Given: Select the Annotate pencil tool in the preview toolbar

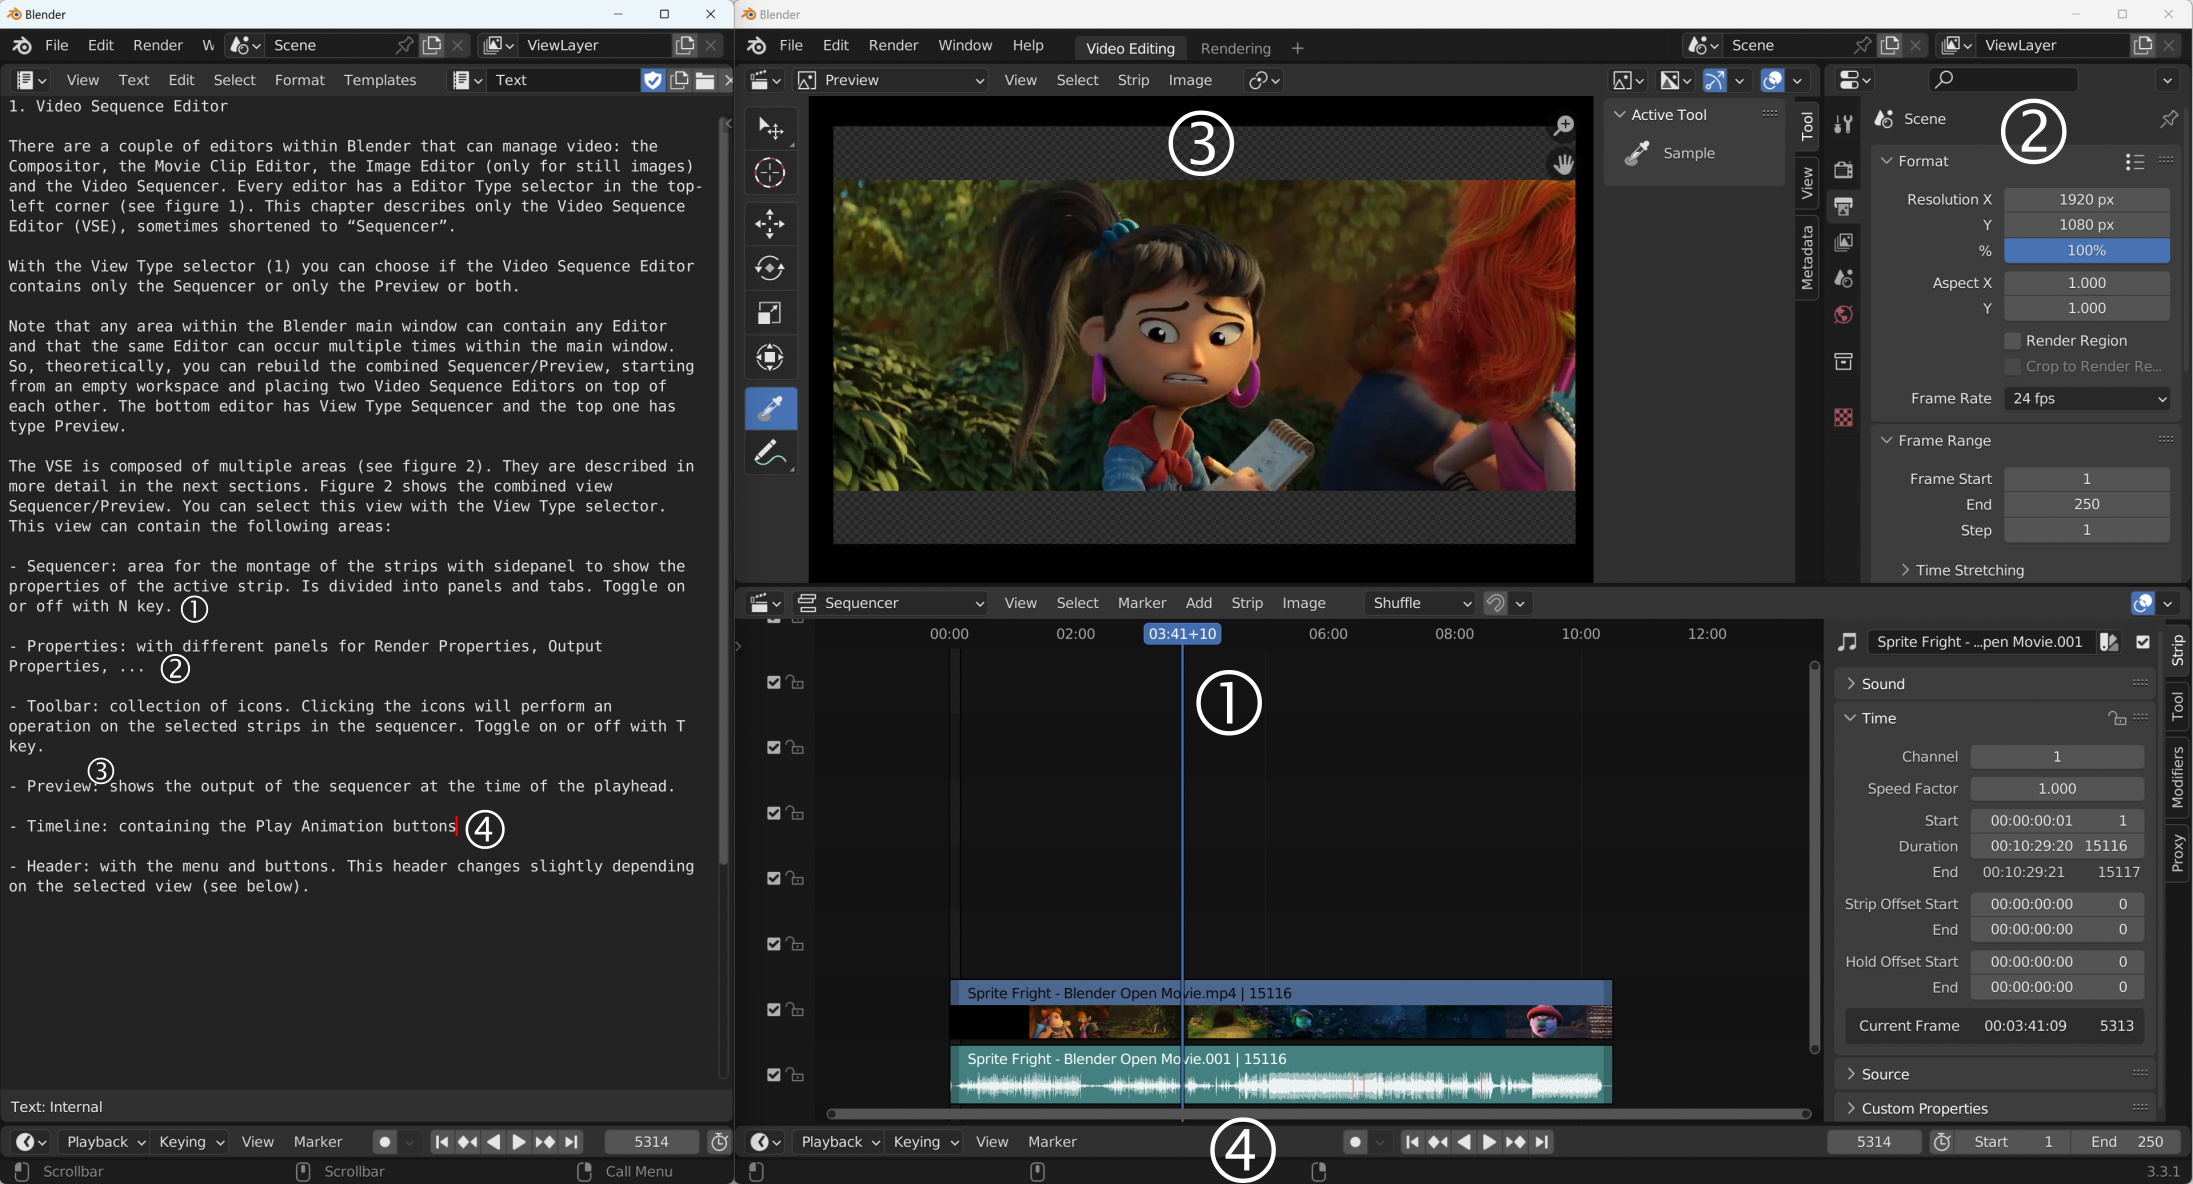Looking at the screenshot, I should pyautogui.click(x=770, y=453).
